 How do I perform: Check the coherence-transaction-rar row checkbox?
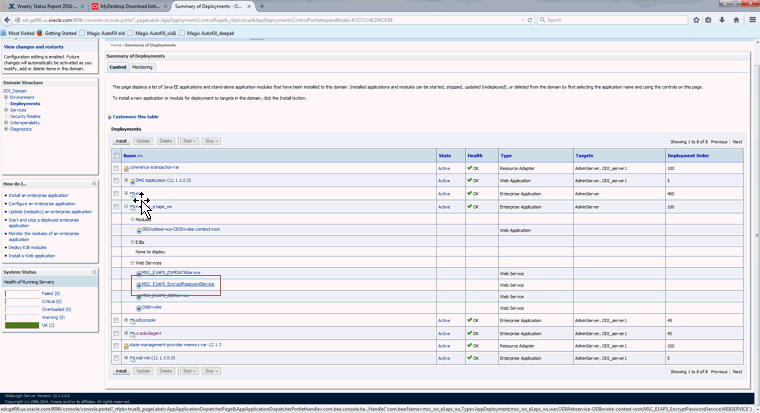[x=116, y=168]
